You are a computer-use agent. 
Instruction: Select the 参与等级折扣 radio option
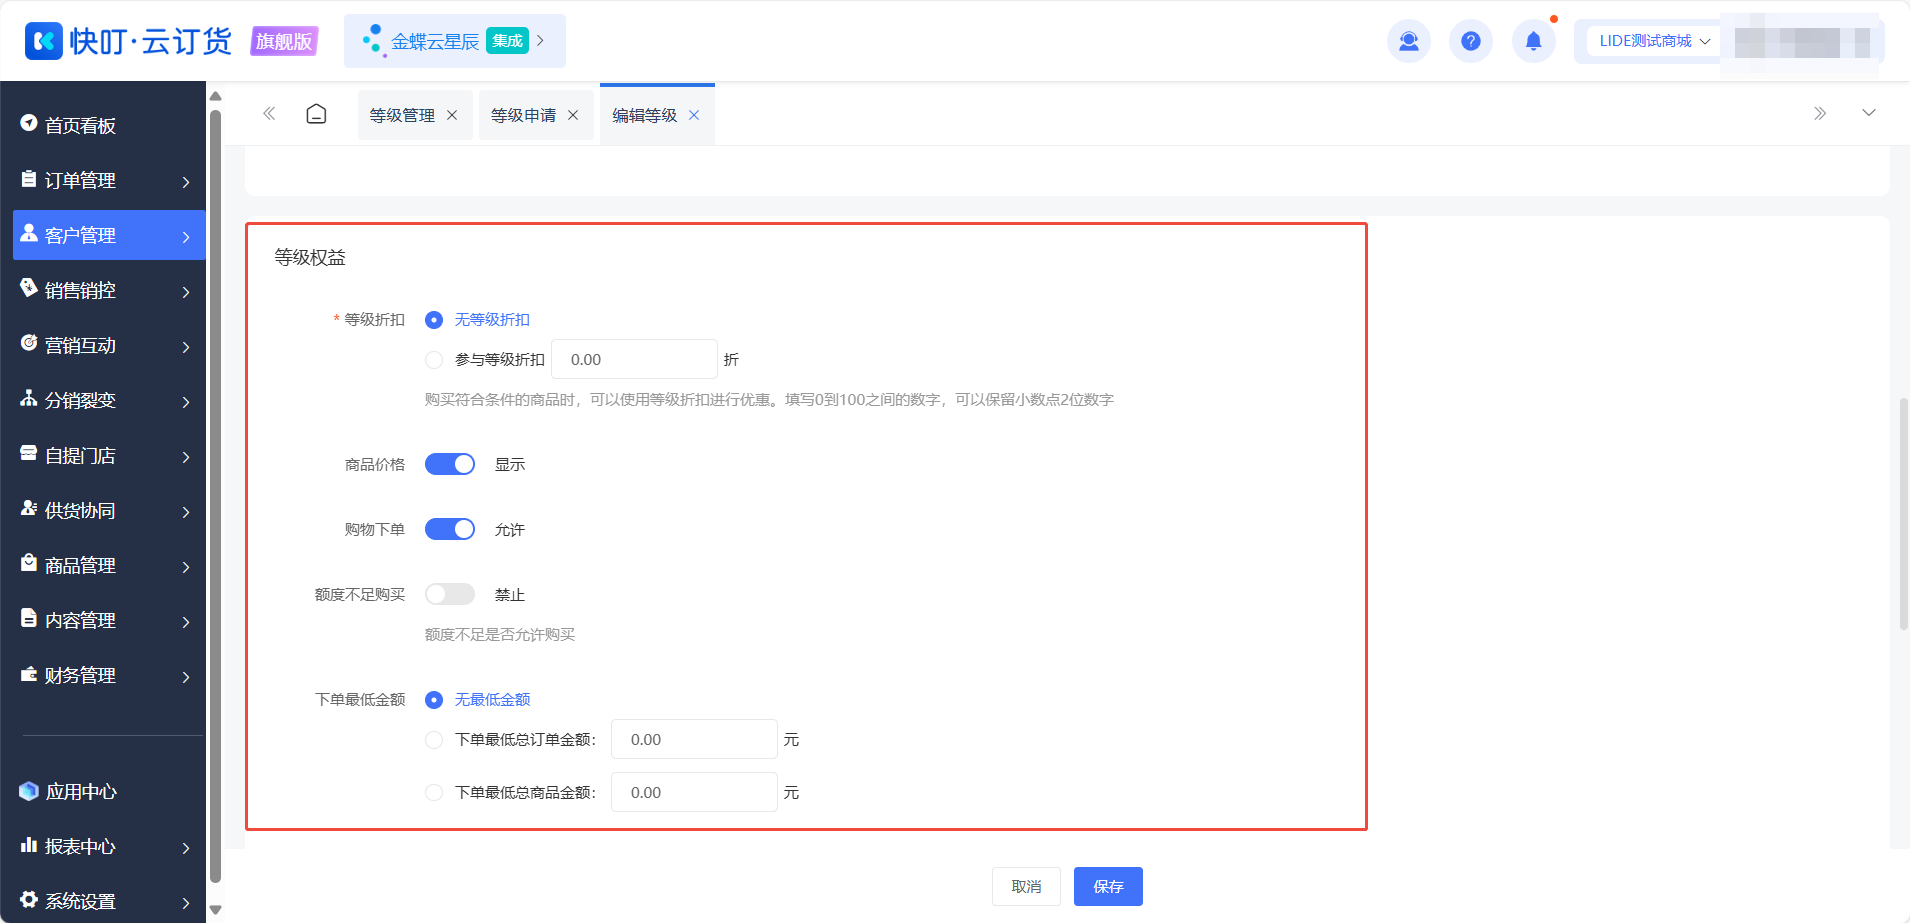(x=434, y=360)
